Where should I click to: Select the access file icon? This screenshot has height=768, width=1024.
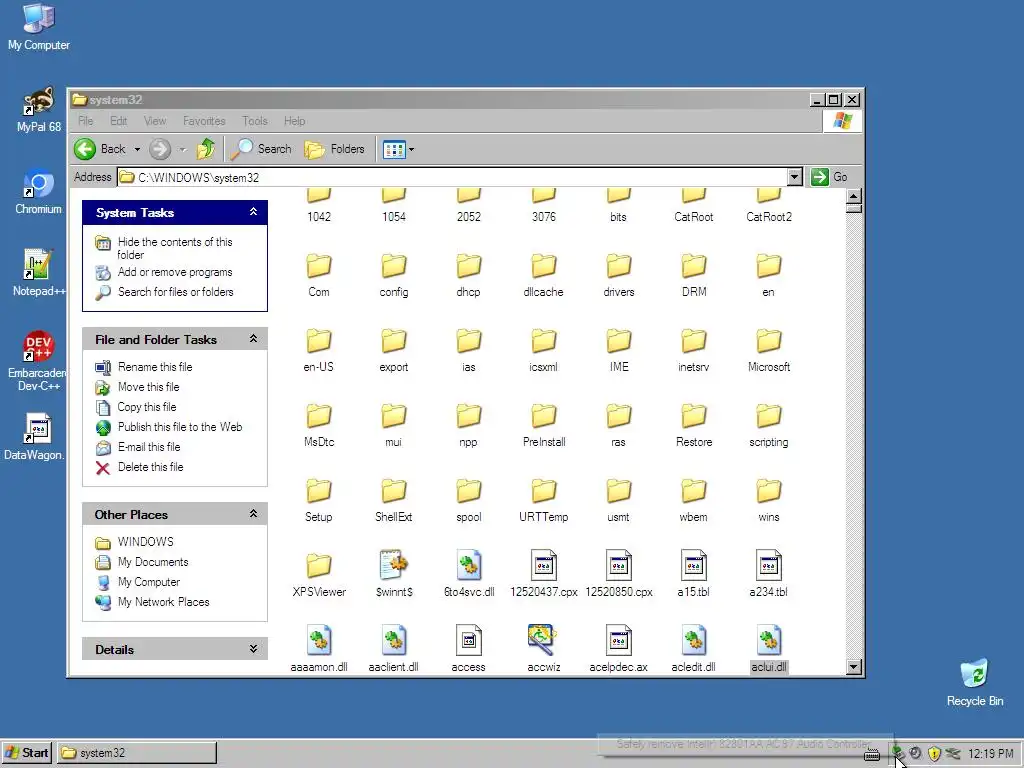click(468, 641)
